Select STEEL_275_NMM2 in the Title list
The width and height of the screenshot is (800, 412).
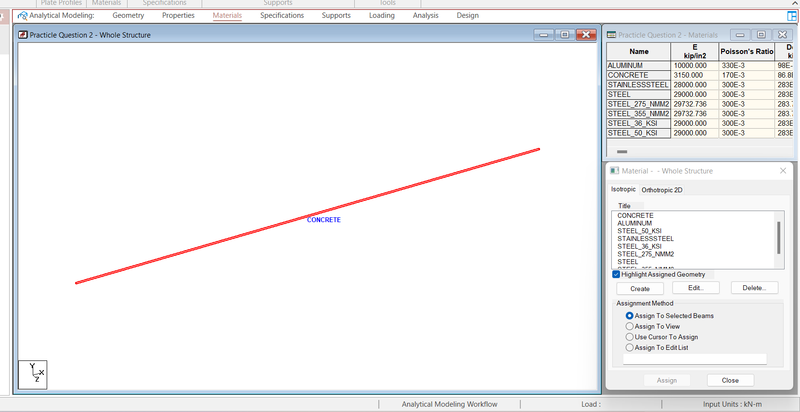click(645, 254)
